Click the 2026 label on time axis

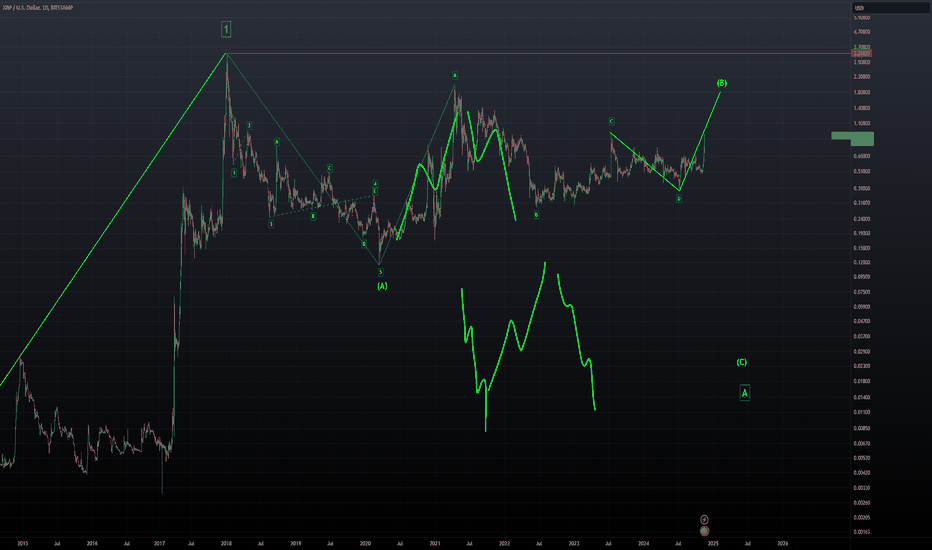coord(783,543)
